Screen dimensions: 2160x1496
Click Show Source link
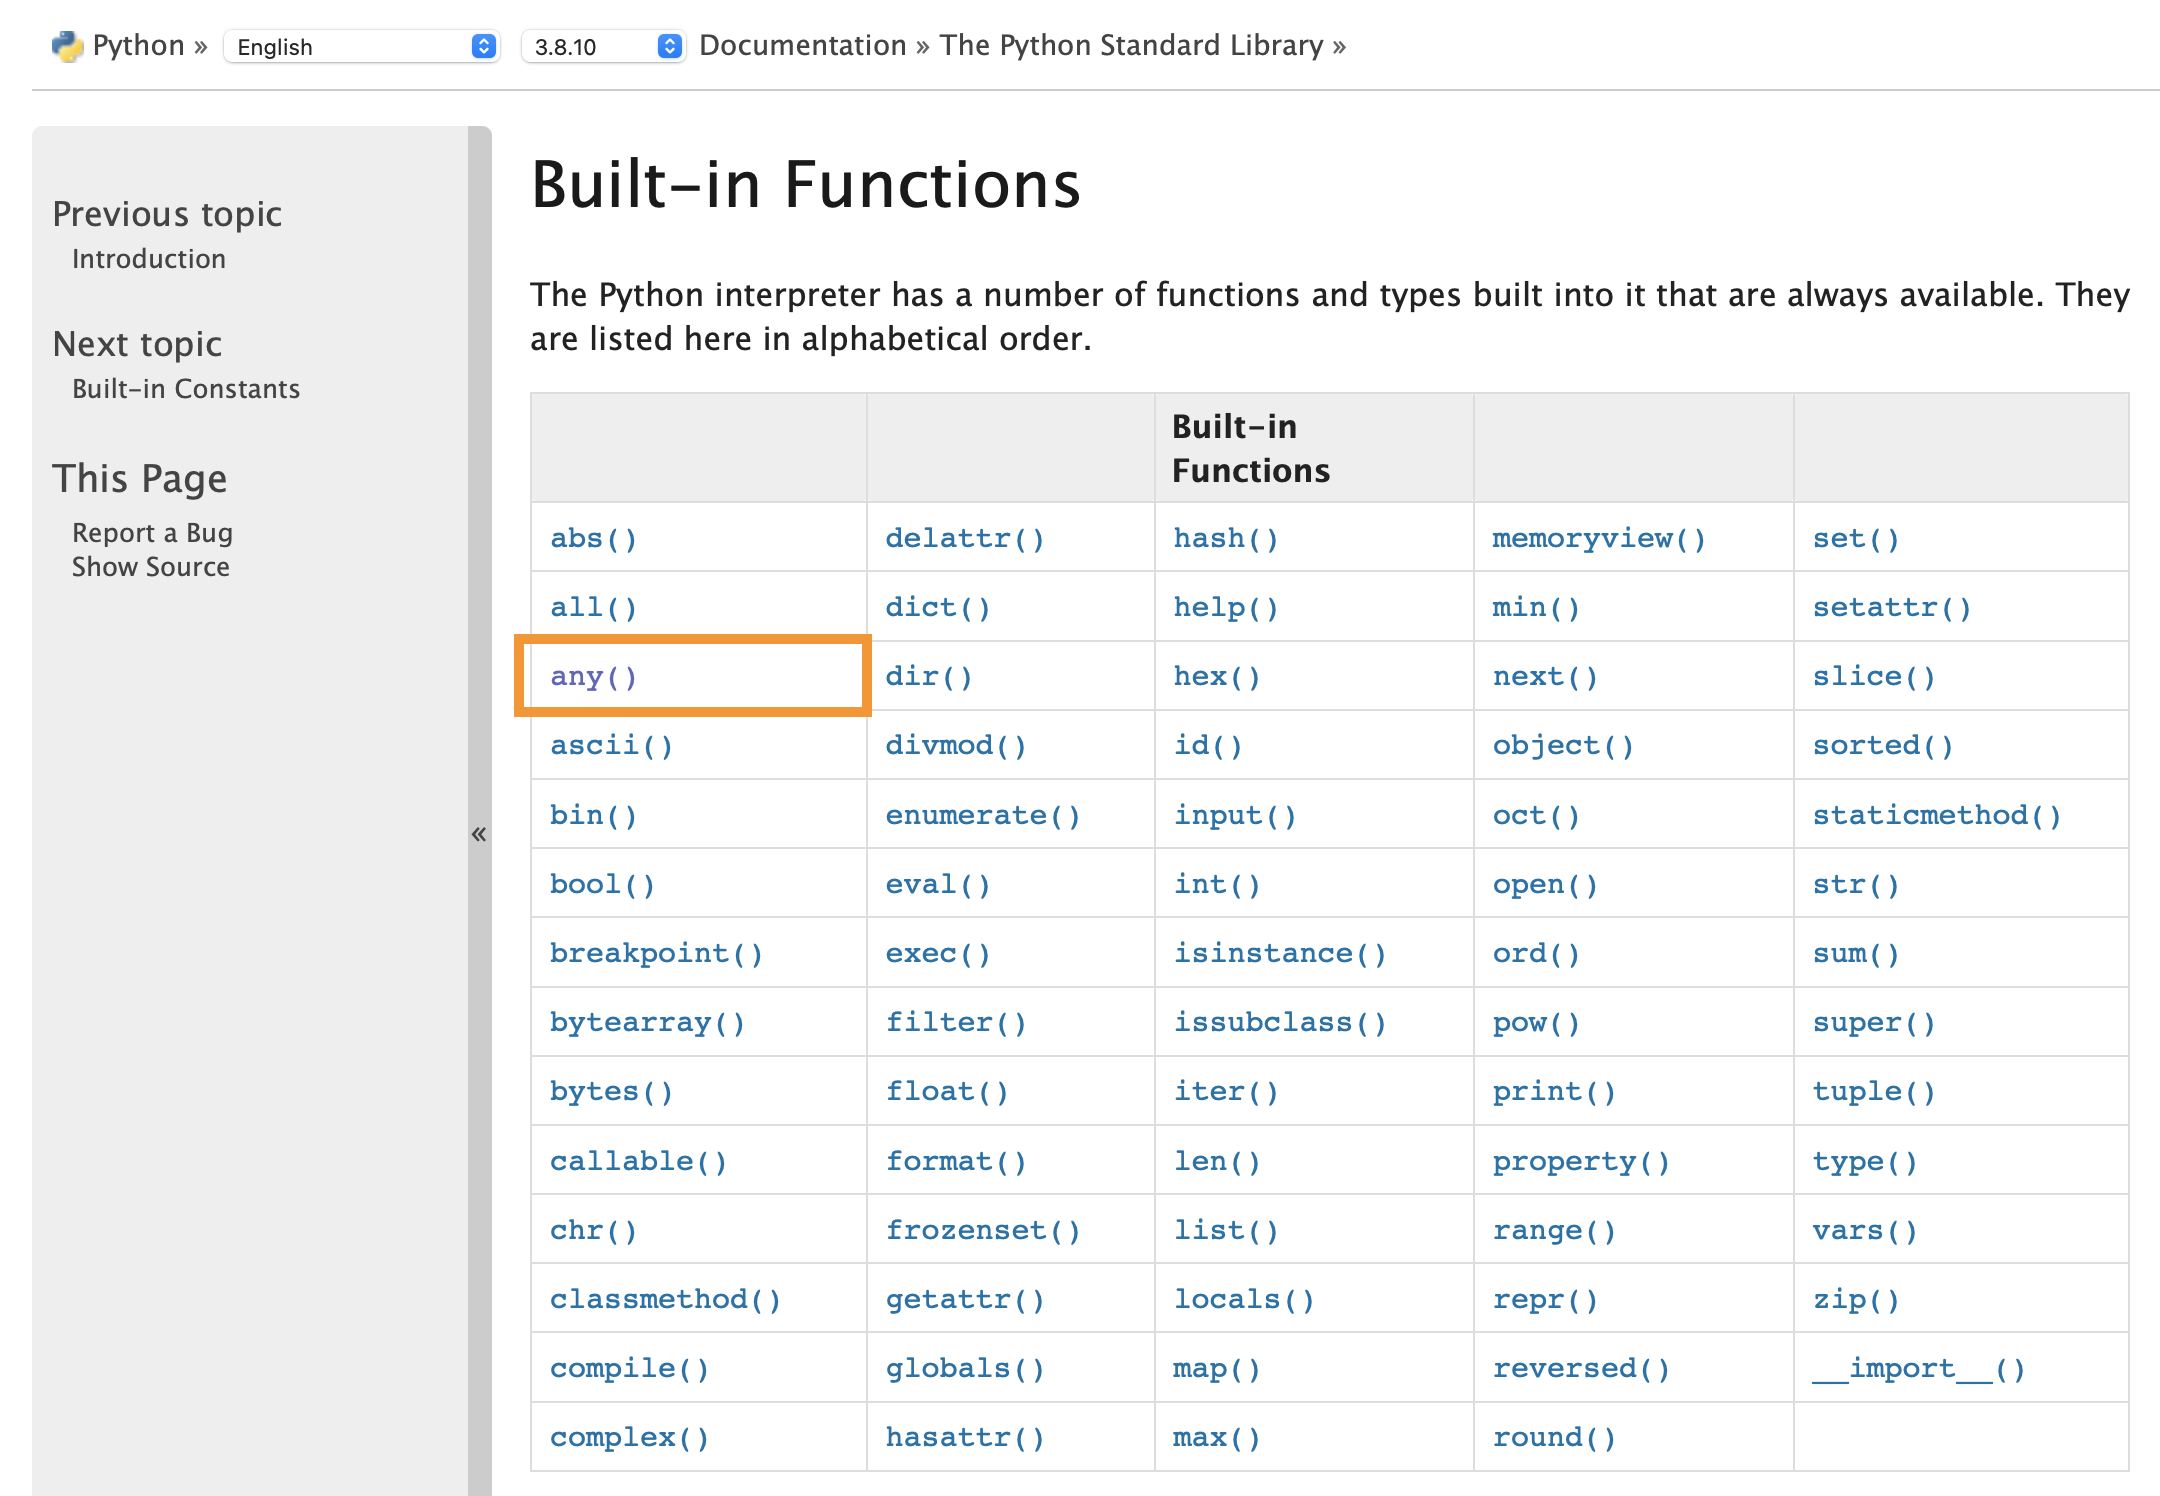click(x=151, y=567)
